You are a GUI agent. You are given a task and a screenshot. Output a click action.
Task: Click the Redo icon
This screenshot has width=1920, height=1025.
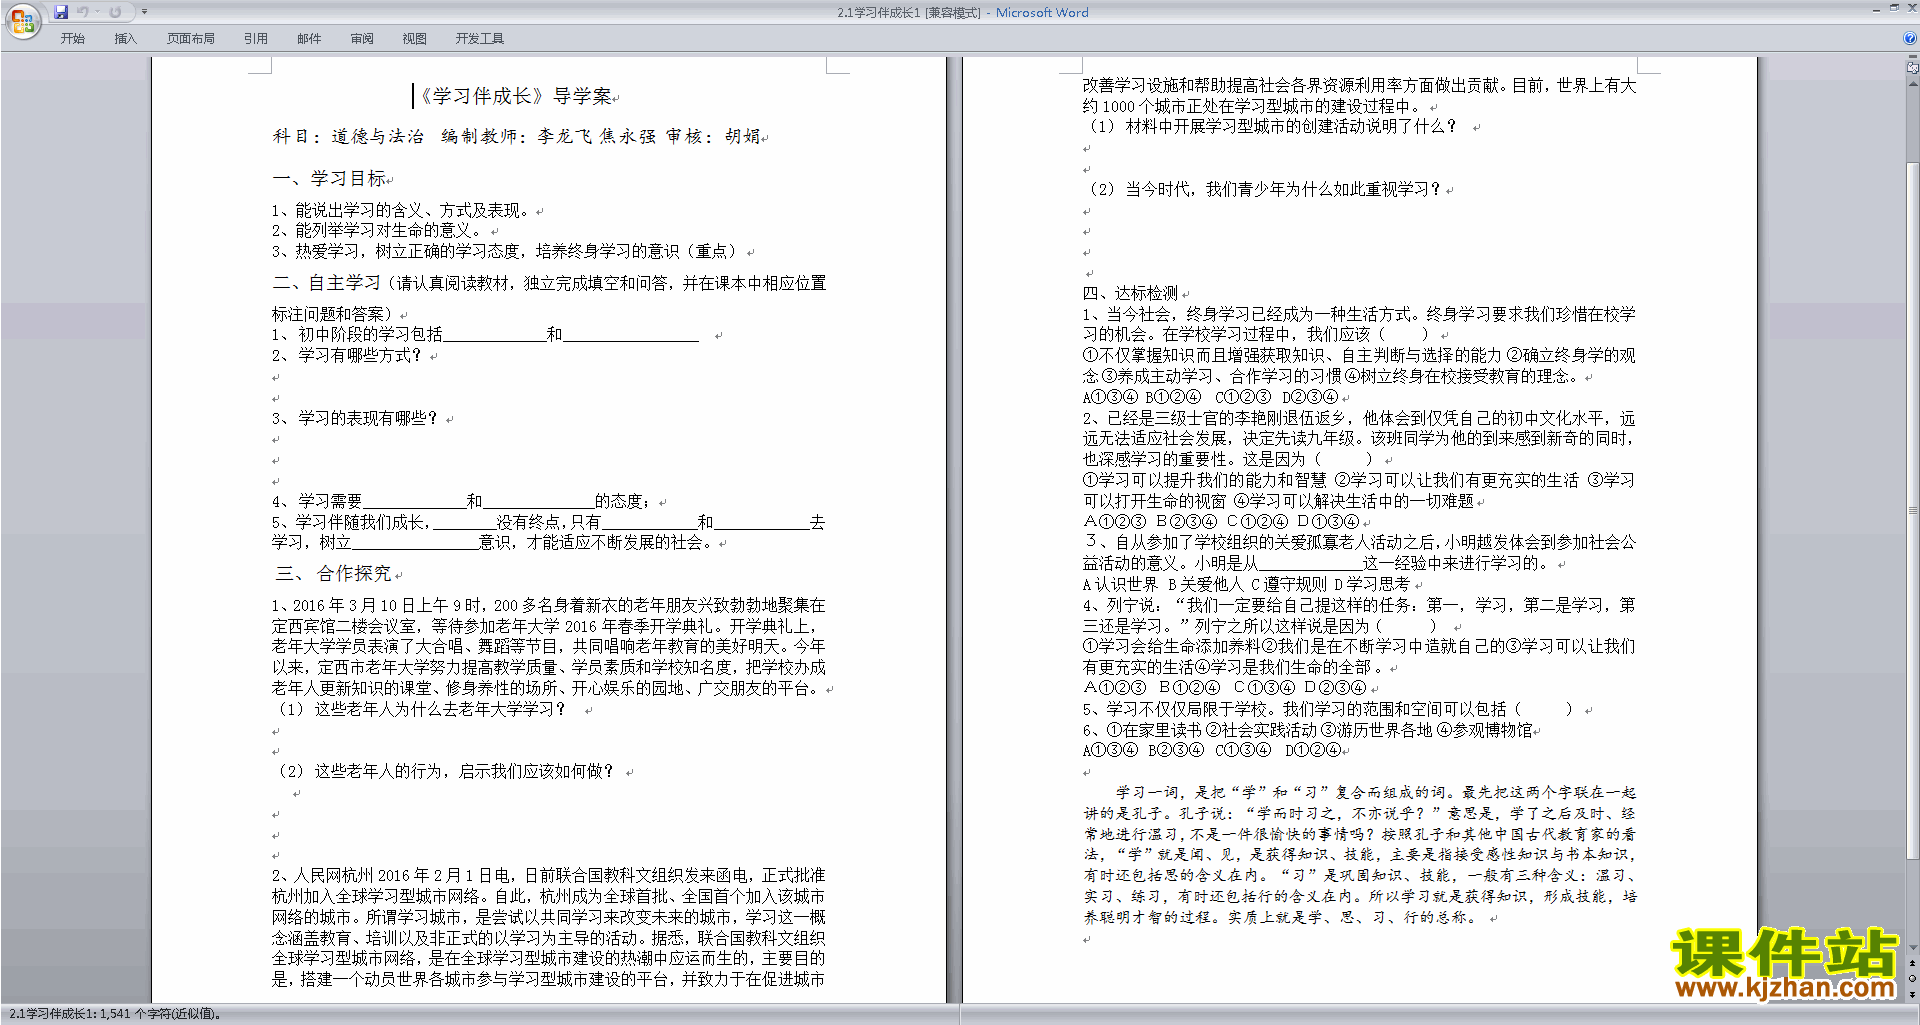pyautogui.click(x=115, y=12)
